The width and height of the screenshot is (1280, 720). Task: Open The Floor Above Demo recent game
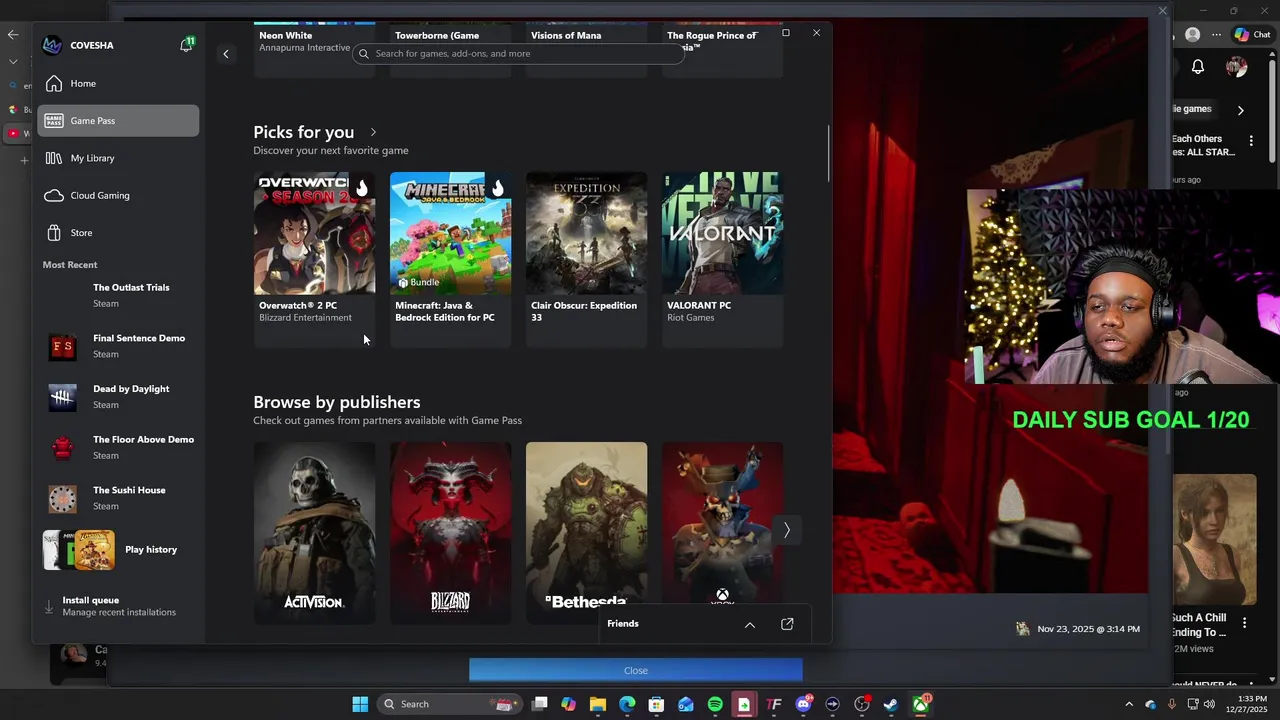(120, 447)
